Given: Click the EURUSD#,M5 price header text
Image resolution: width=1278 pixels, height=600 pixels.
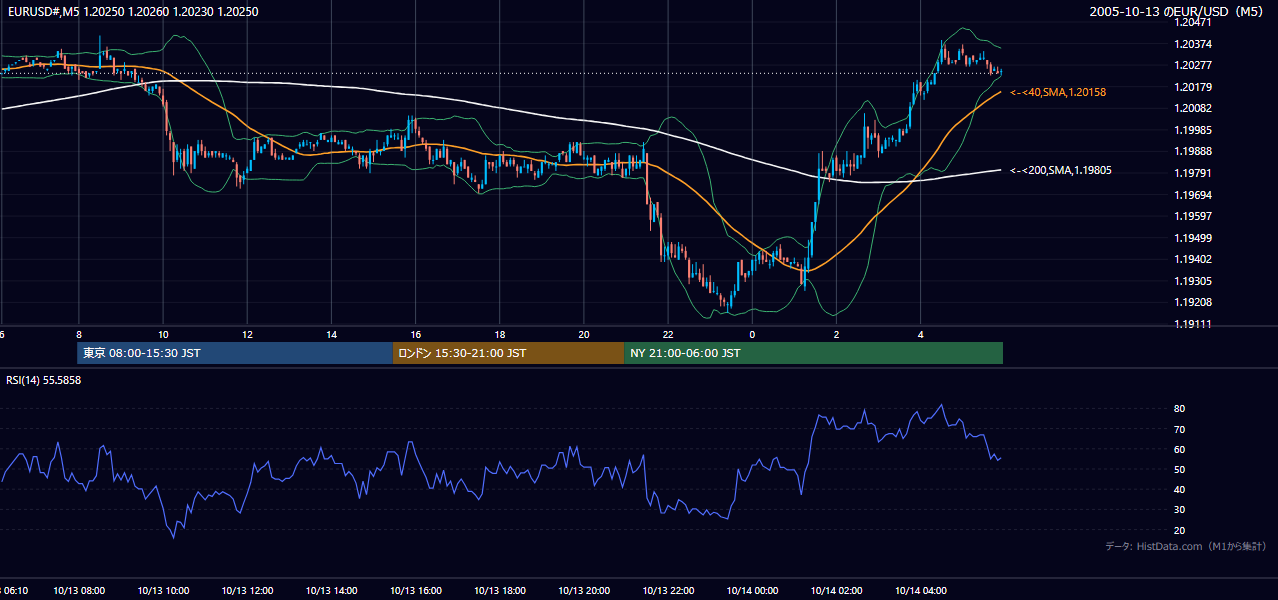Looking at the screenshot, I should [131, 12].
